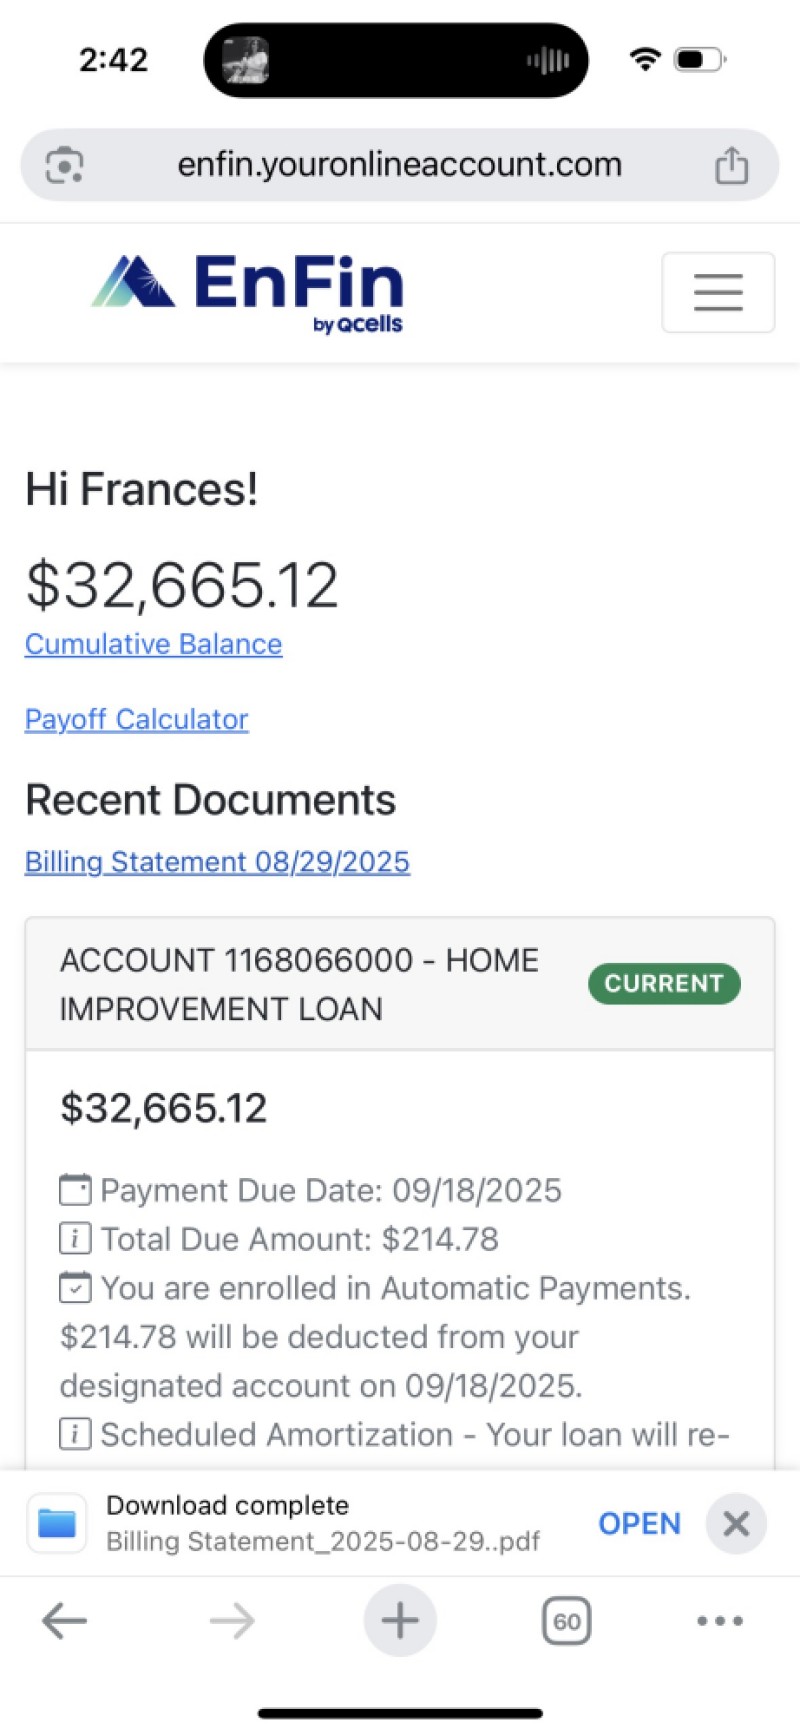
Task: Tap the enfin.youronlineaccount.com address field
Action: coord(399,165)
